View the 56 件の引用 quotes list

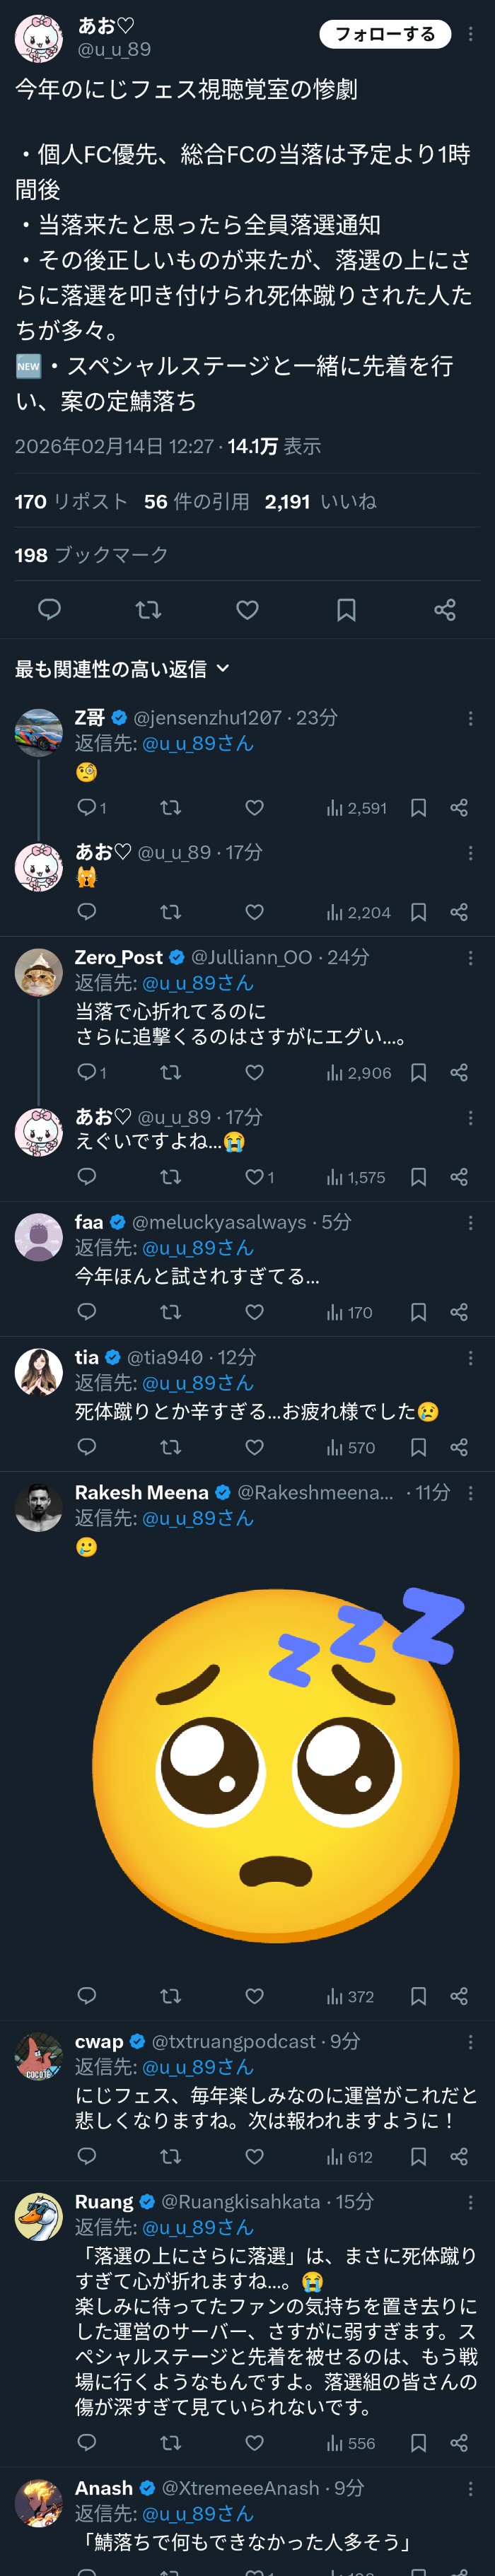click(x=196, y=501)
